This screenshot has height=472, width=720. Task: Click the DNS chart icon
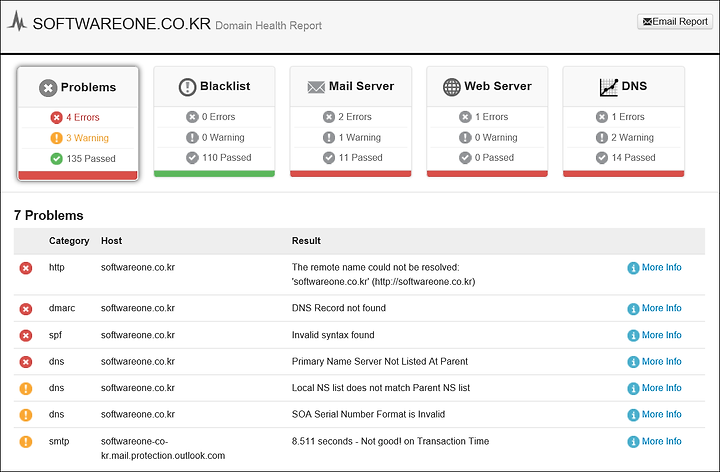pos(609,87)
